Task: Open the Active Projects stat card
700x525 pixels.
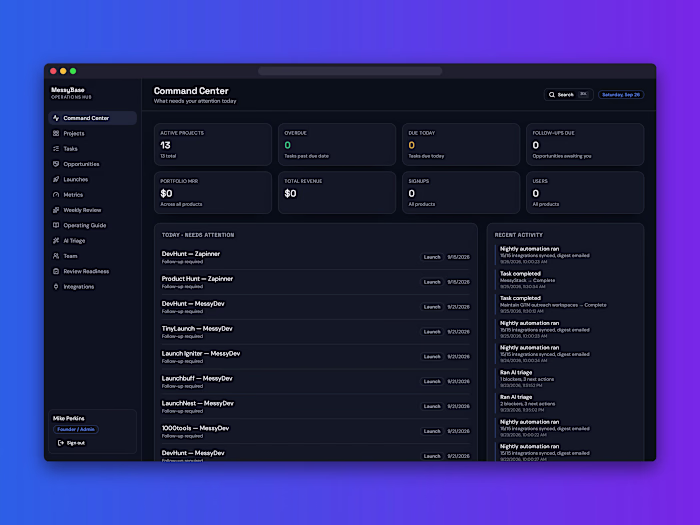Action: (x=213, y=145)
